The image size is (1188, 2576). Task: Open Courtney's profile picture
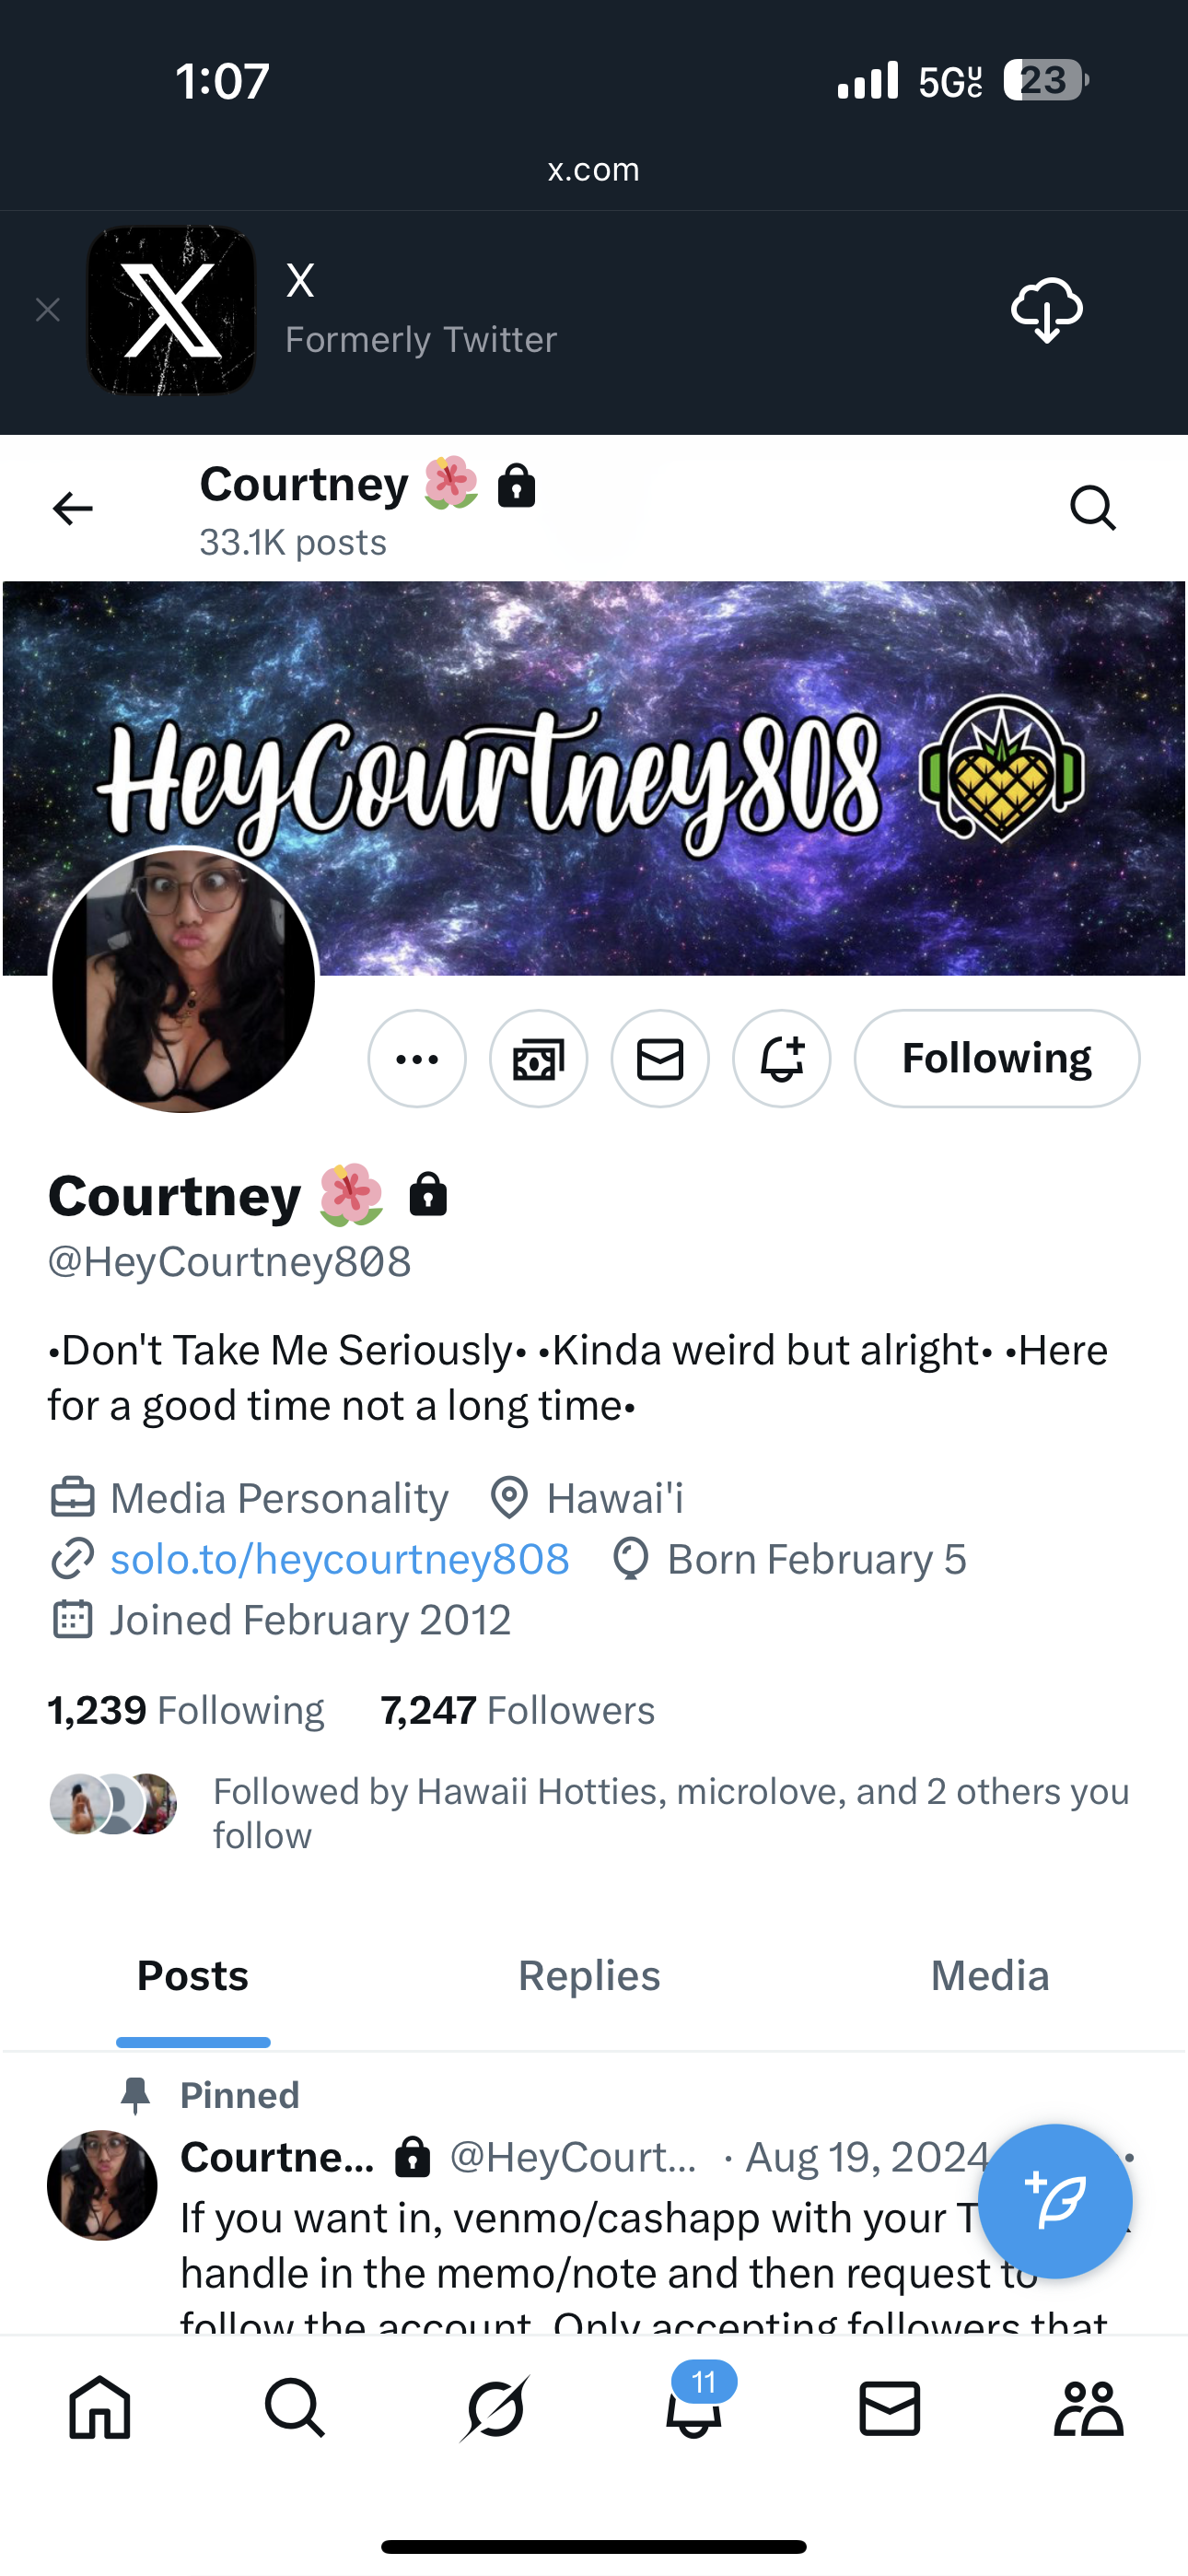pyautogui.click(x=183, y=980)
